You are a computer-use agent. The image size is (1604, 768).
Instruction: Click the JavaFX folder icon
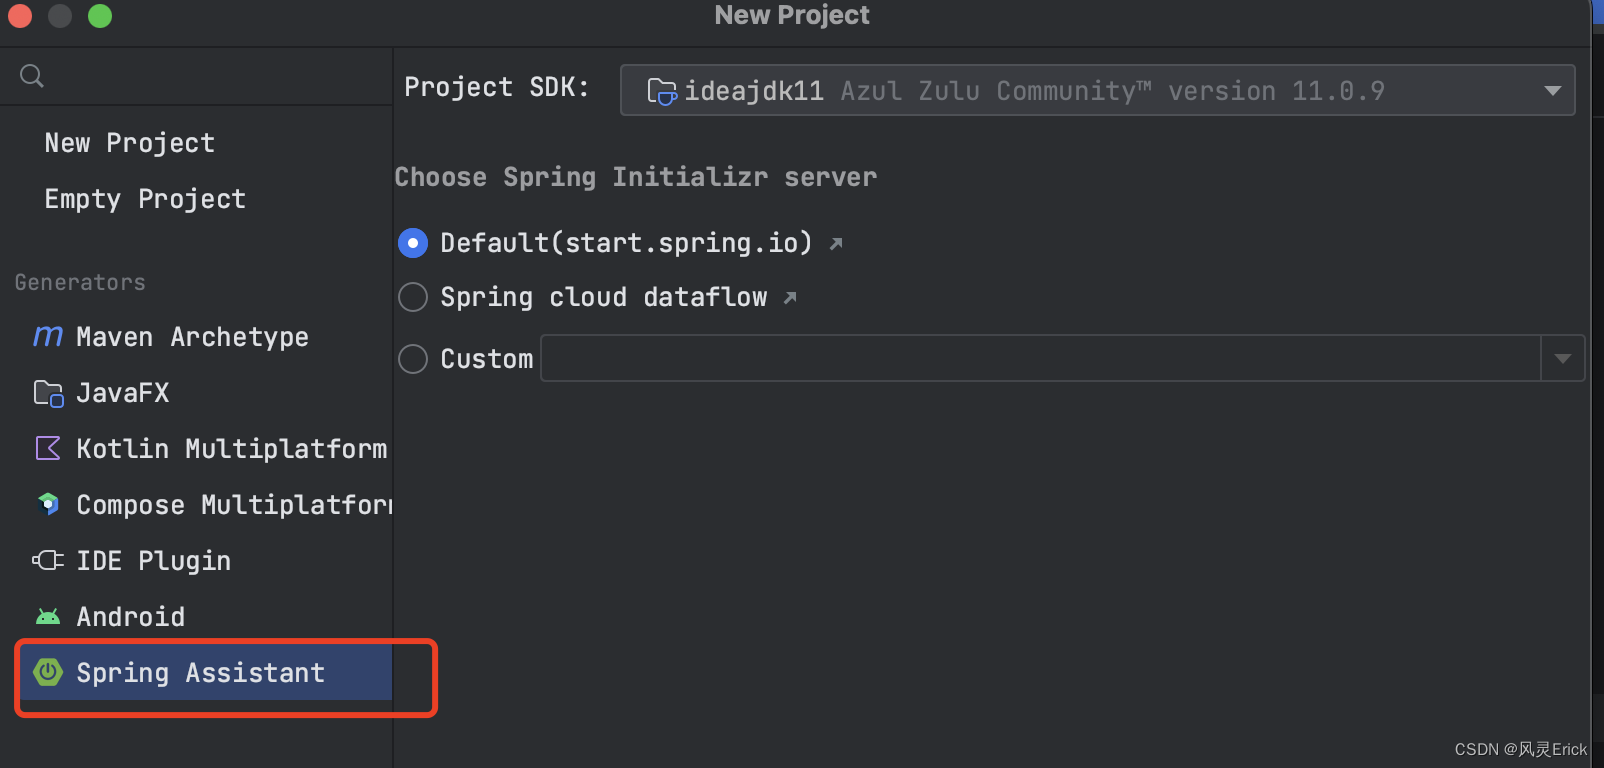[48, 393]
